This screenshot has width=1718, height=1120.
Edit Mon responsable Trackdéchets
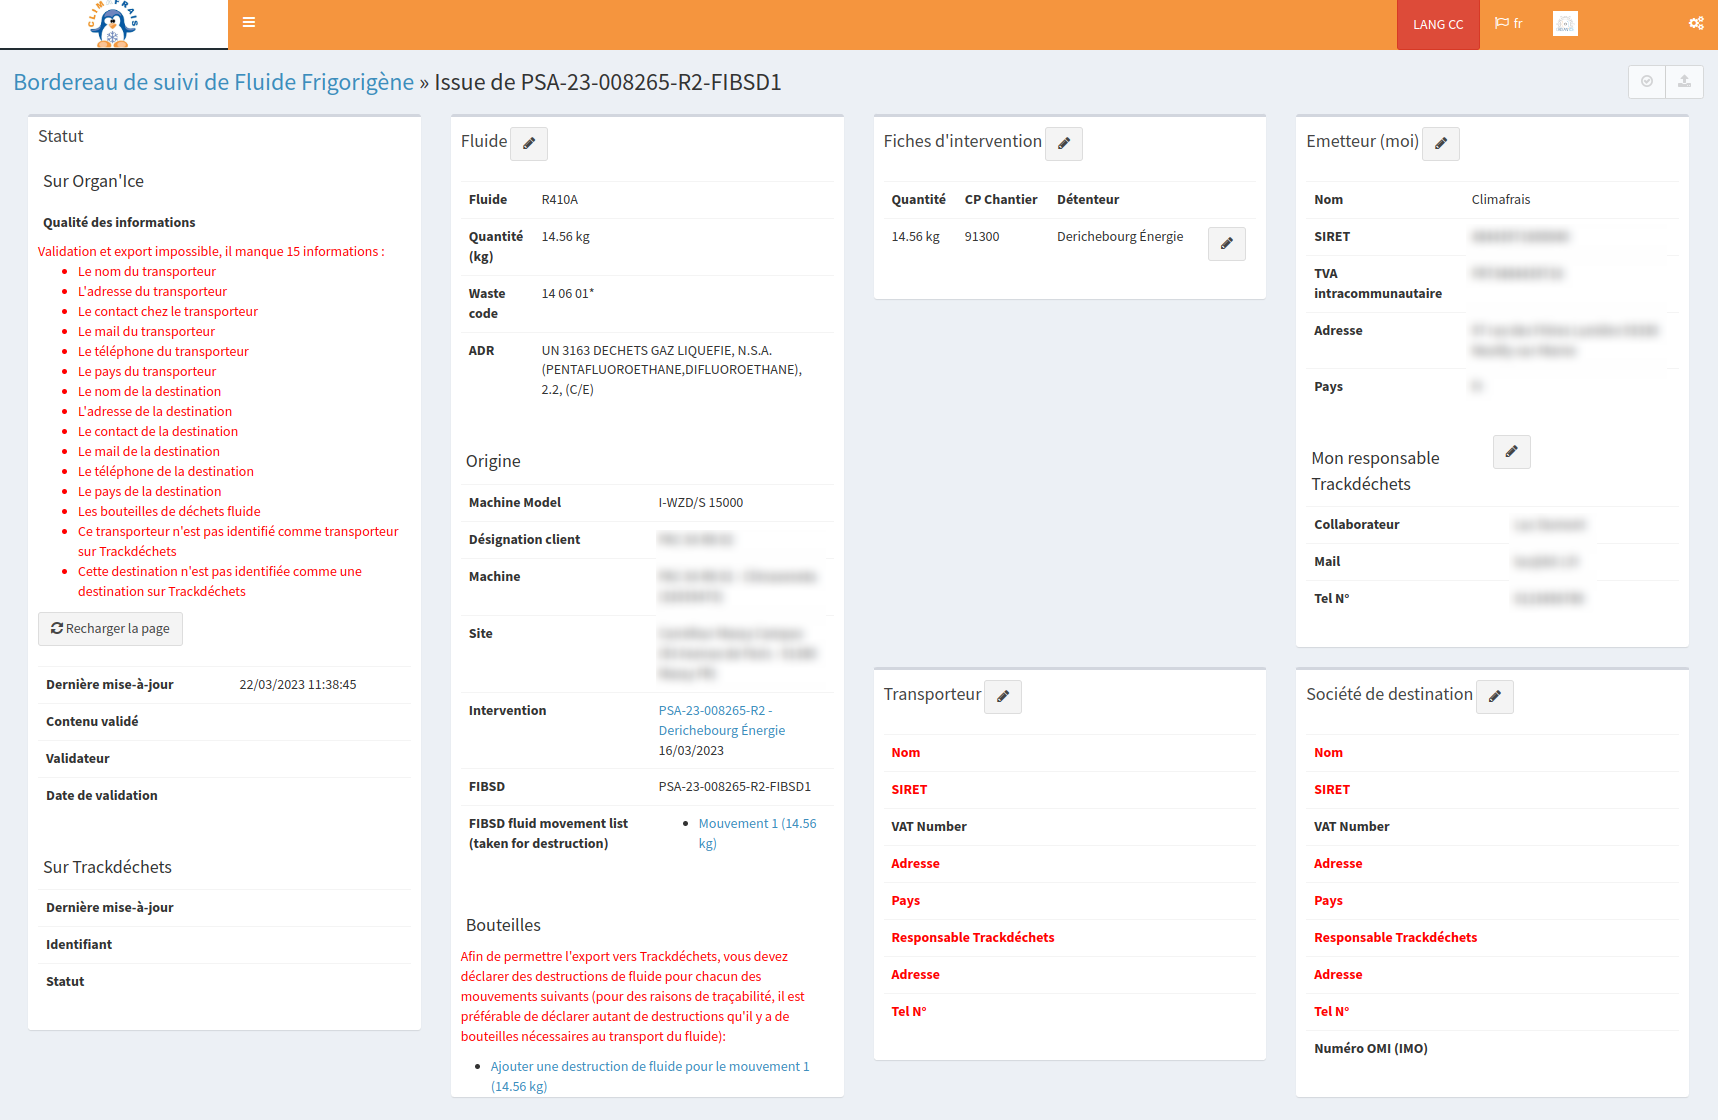click(1512, 452)
